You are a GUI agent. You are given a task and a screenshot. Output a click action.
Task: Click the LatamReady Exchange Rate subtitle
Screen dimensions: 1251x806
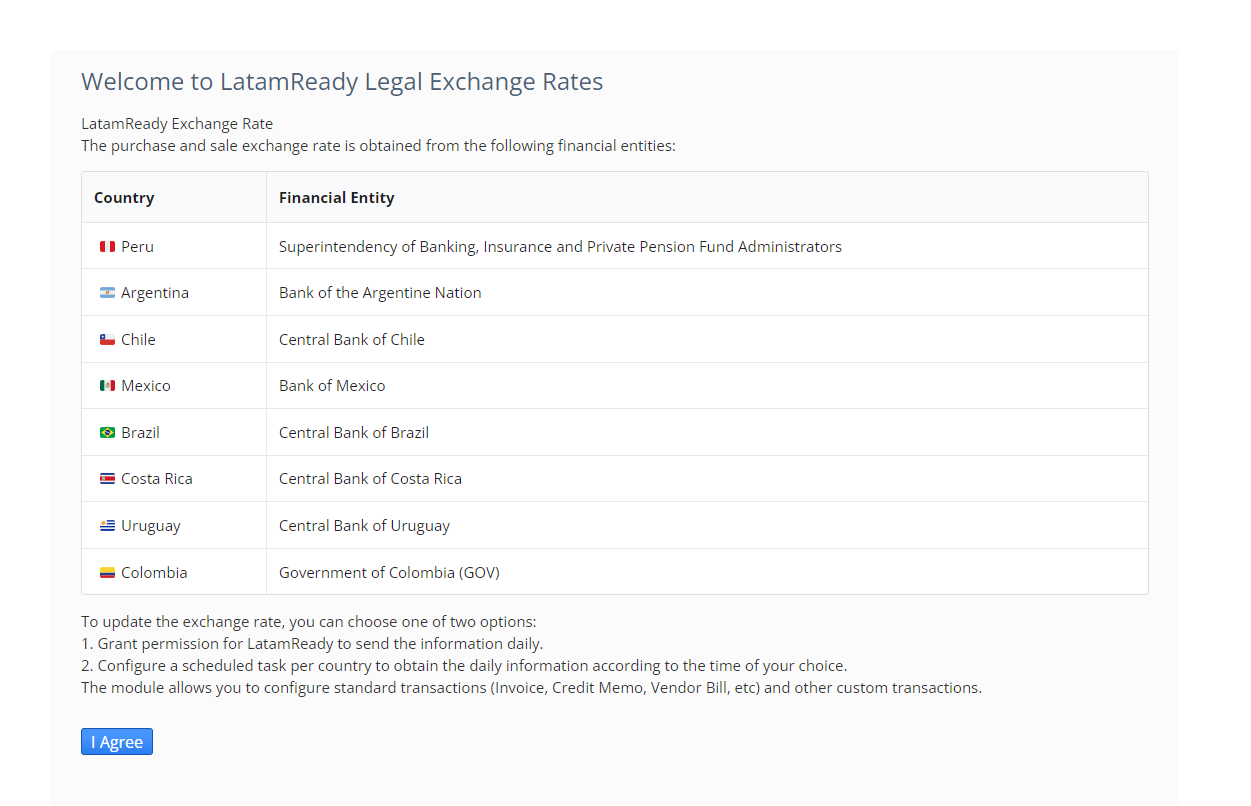tap(177, 124)
